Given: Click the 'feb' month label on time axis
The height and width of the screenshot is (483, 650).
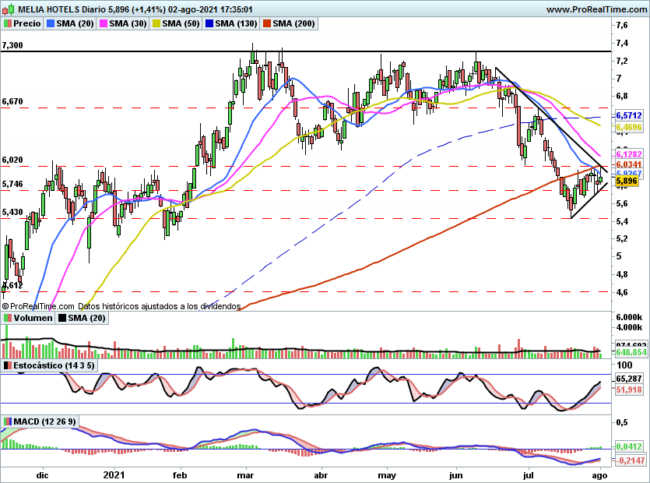Looking at the screenshot, I should [180, 475].
